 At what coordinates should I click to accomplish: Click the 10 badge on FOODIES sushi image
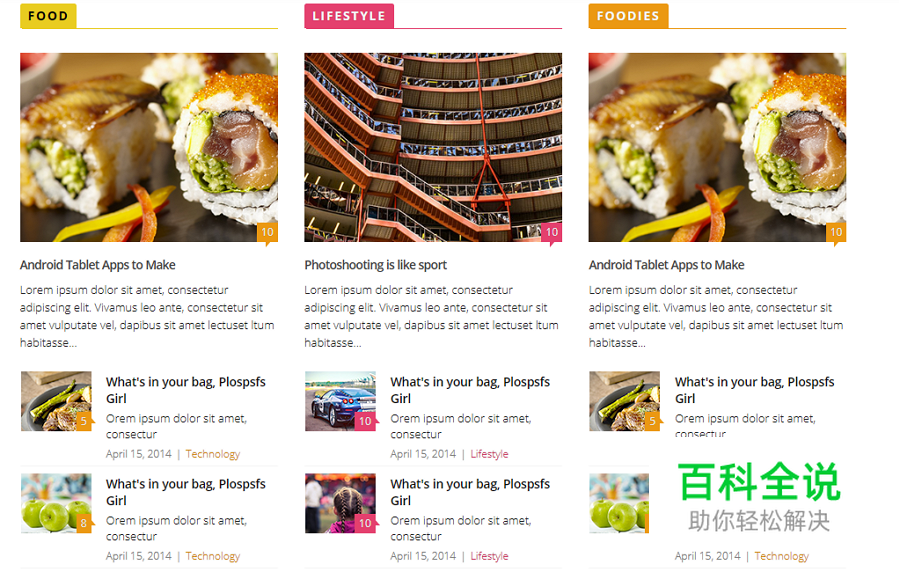coord(836,232)
